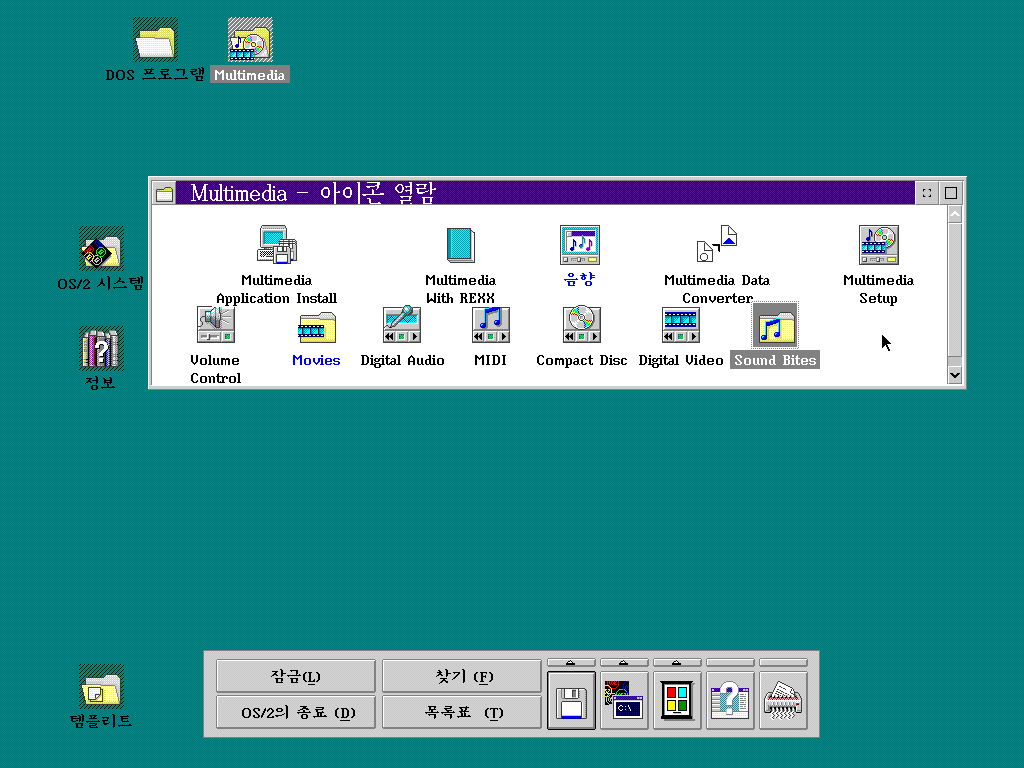Open the 템플리트 templates folder icon
The width and height of the screenshot is (1024, 768).
coord(101,686)
